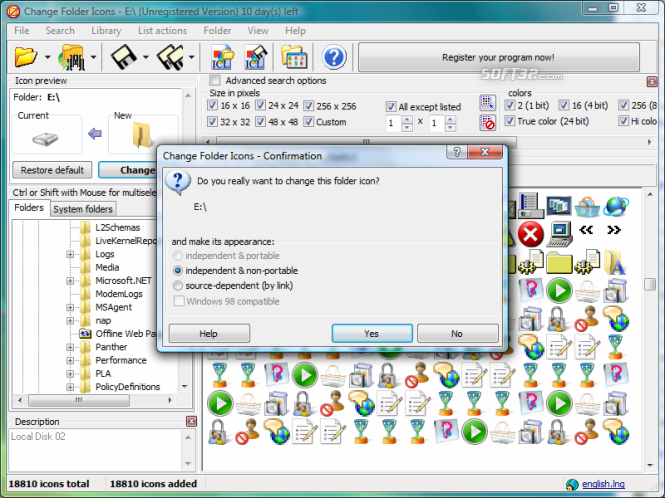The height and width of the screenshot is (498, 665).
Task: Toggle the Custom size checkbox
Action: coord(309,122)
